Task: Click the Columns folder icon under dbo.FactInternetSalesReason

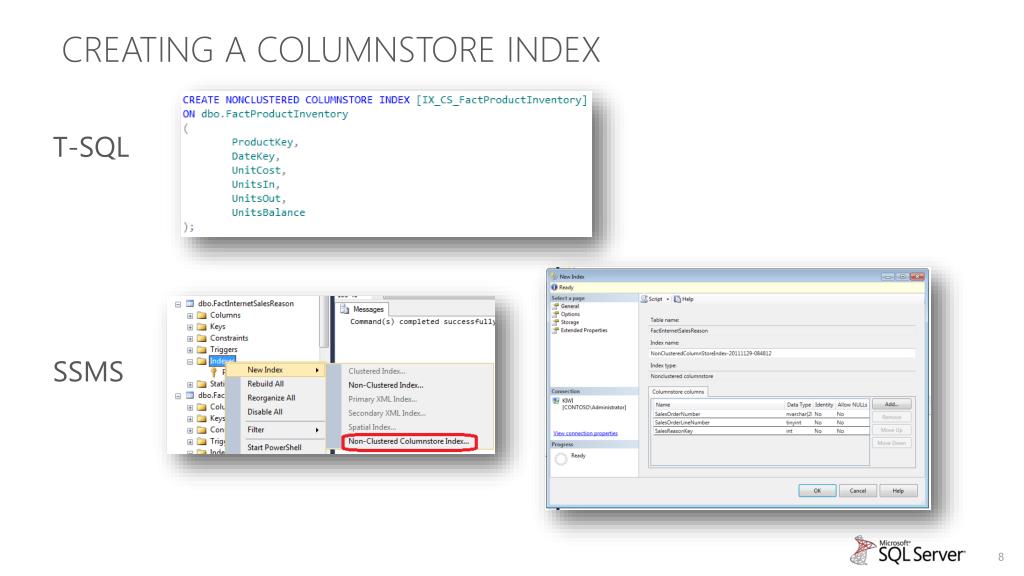Action: coord(202,315)
